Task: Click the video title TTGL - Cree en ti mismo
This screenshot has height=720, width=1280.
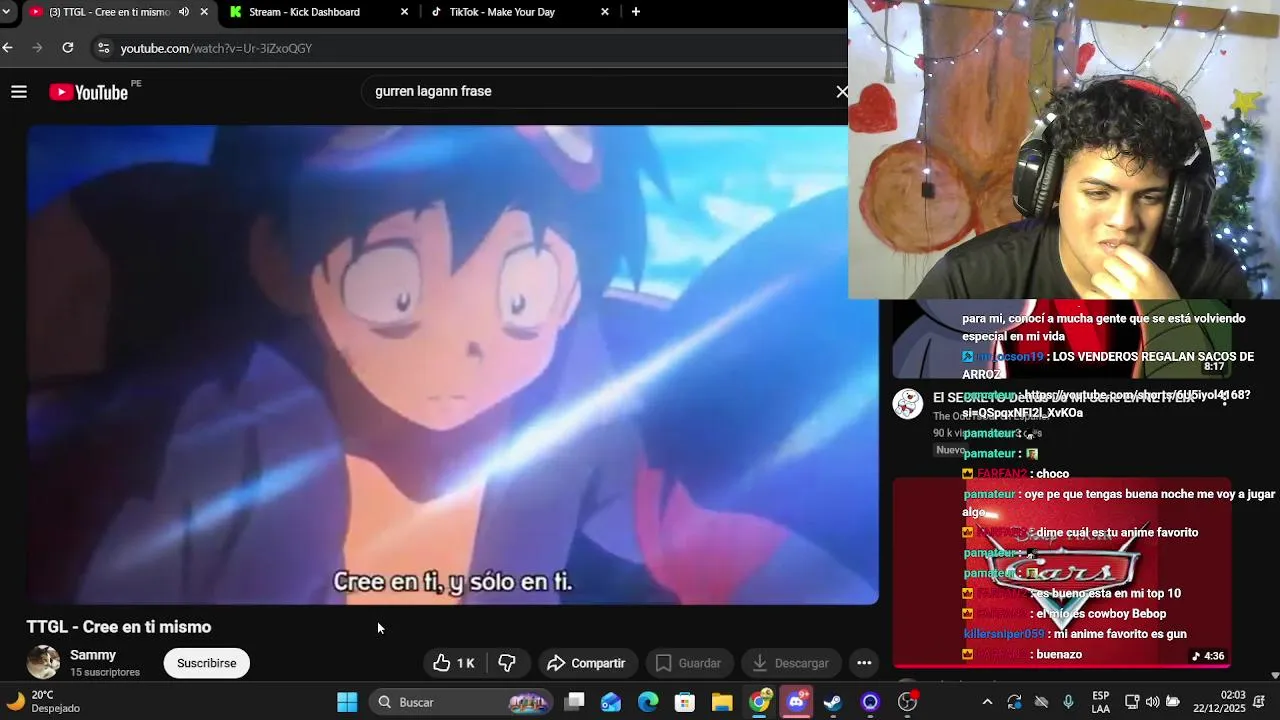Action: [119, 627]
